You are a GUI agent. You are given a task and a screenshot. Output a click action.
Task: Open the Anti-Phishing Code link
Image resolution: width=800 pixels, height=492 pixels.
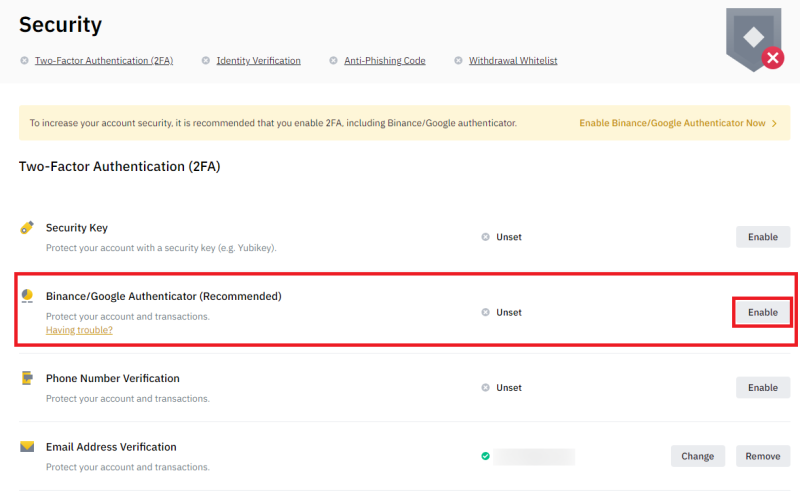pos(385,60)
